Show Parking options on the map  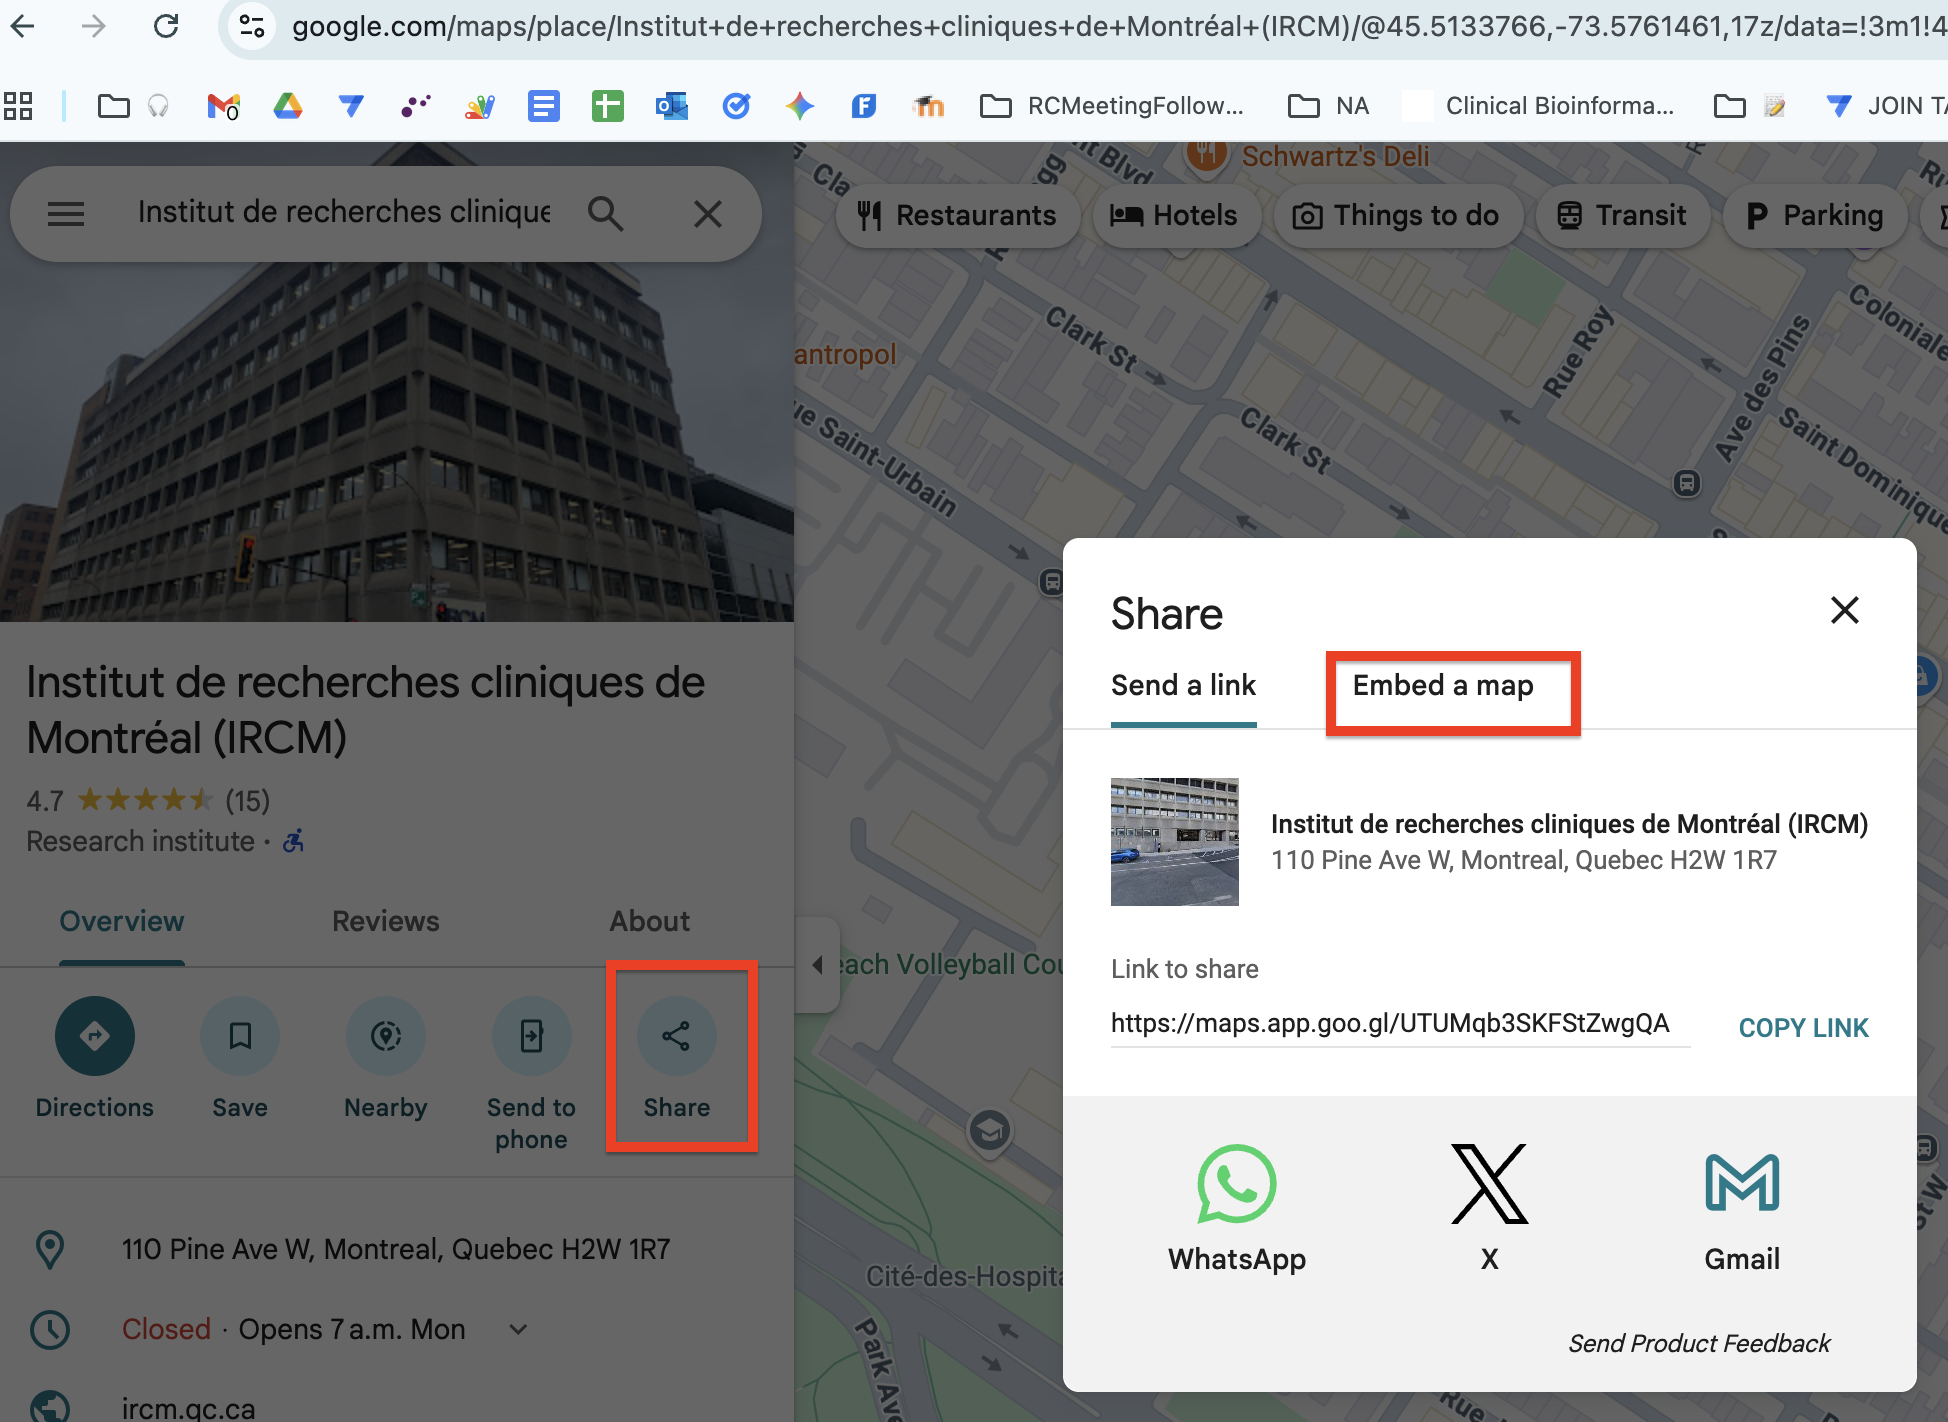point(1814,215)
